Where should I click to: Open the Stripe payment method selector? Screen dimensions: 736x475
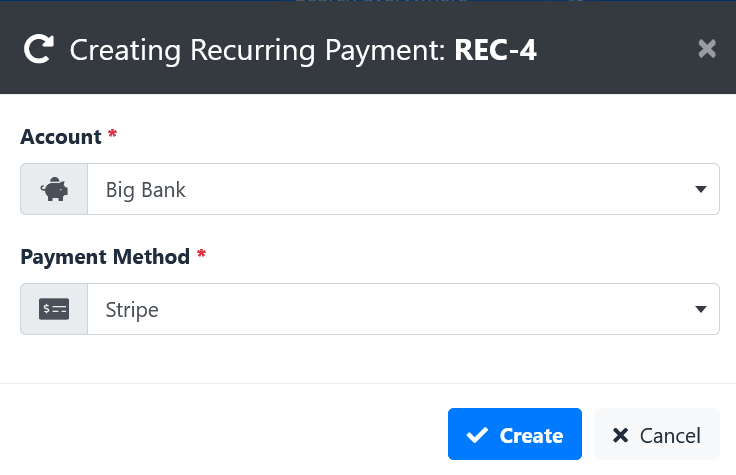[x=403, y=309]
